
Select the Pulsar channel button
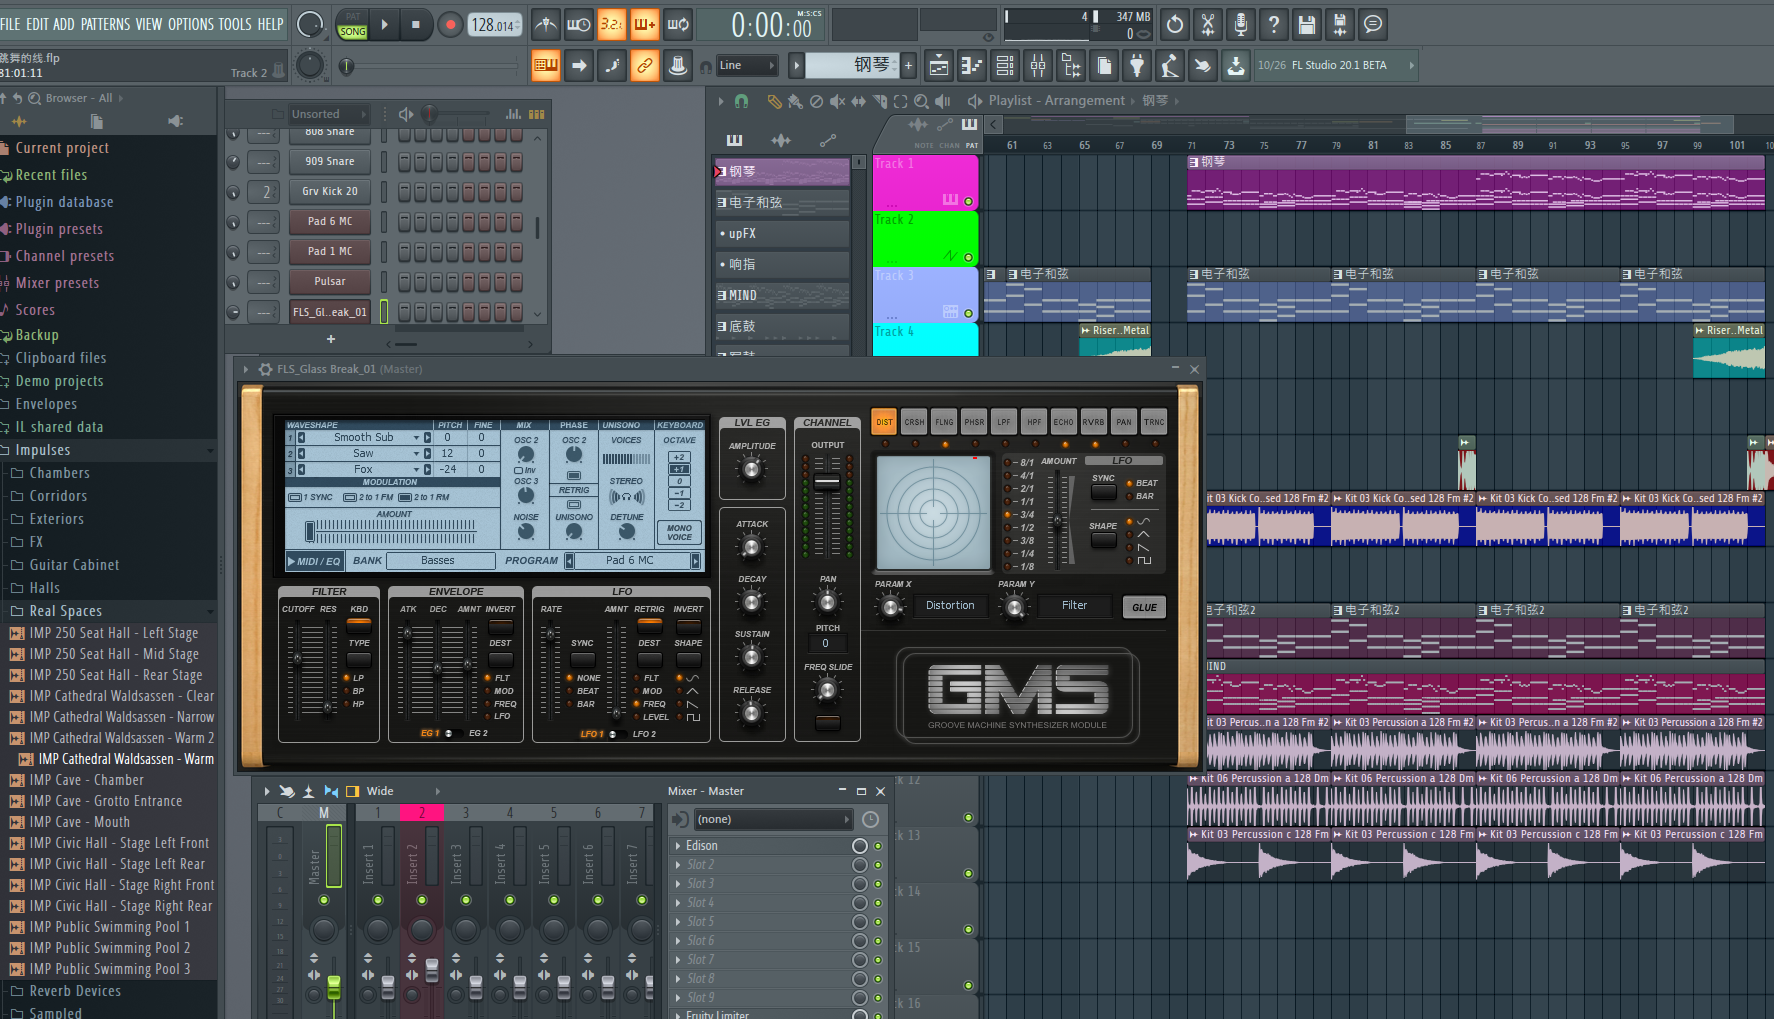330,281
